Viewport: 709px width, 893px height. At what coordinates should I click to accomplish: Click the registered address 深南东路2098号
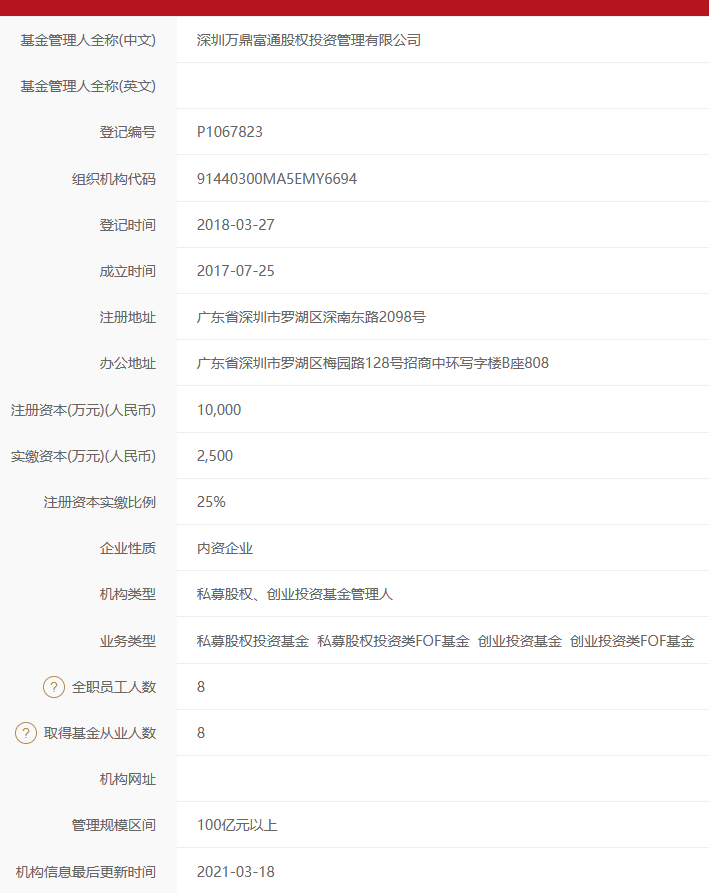312,317
